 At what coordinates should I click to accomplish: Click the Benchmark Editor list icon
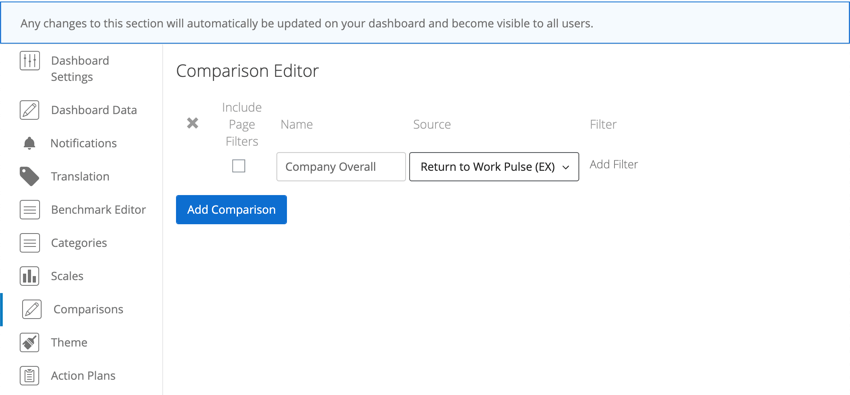pyautogui.click(x=29, y=210)
